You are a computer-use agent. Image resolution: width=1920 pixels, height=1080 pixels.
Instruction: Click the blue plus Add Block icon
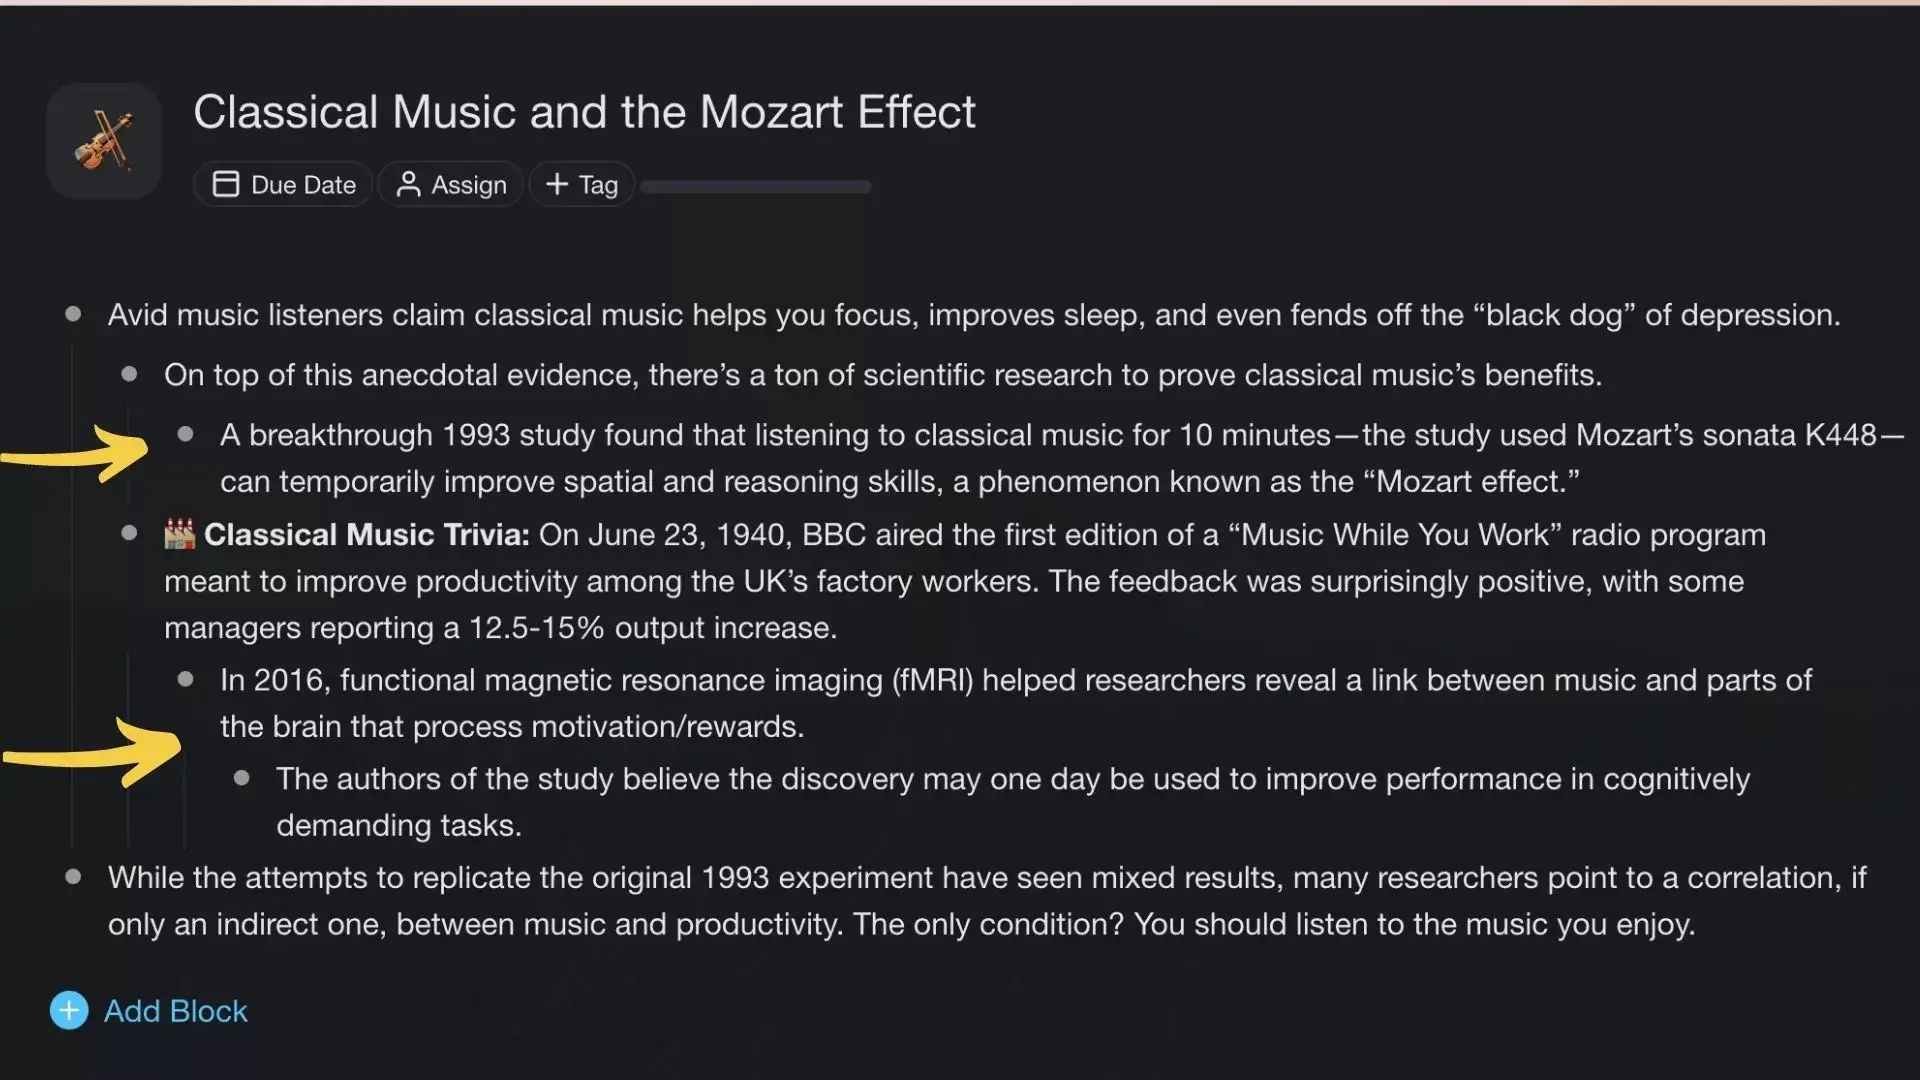69,1011
